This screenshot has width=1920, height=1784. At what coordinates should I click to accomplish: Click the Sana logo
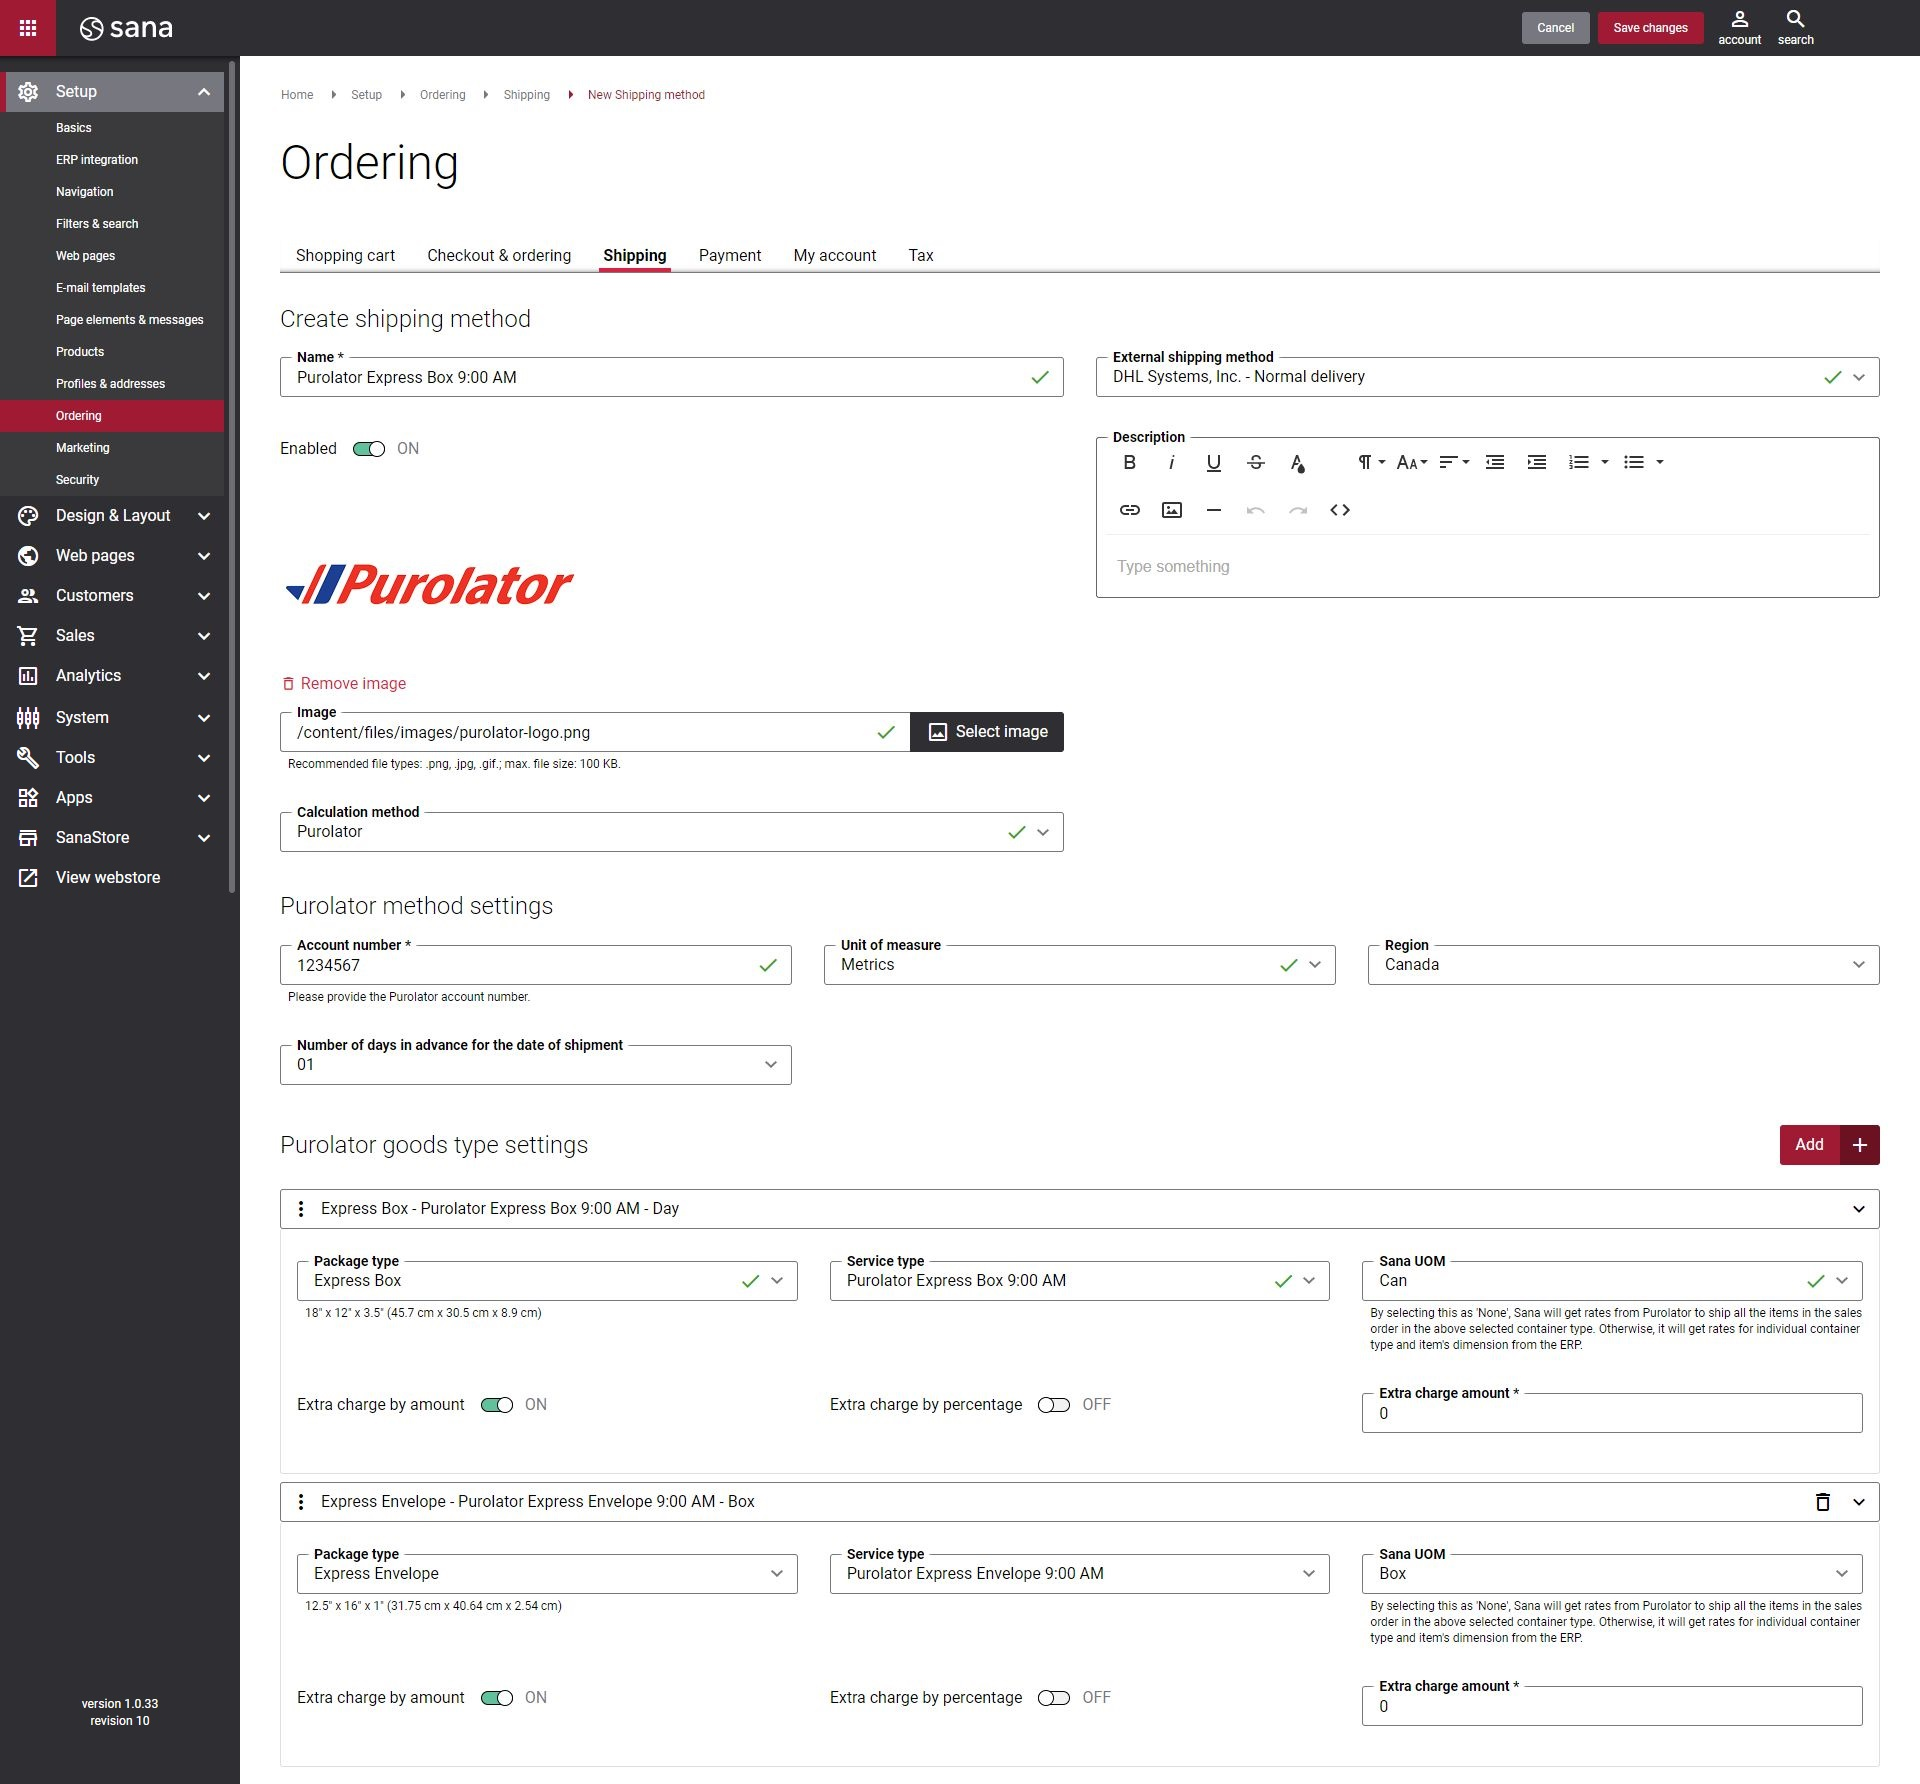point(126,28)
